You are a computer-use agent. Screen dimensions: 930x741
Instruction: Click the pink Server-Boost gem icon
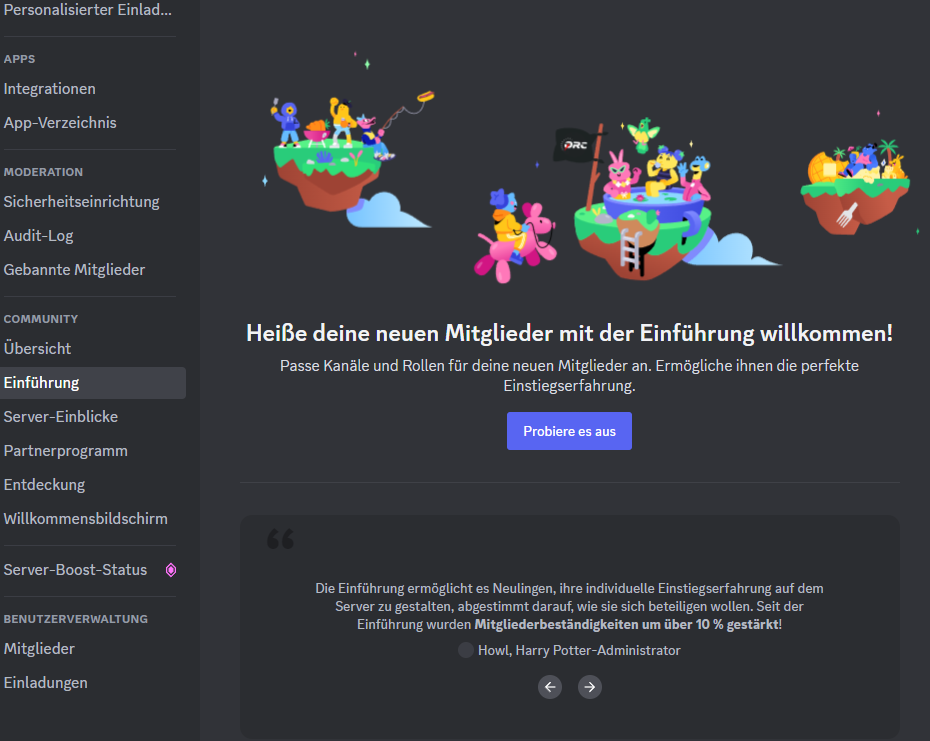coord(171,570)
